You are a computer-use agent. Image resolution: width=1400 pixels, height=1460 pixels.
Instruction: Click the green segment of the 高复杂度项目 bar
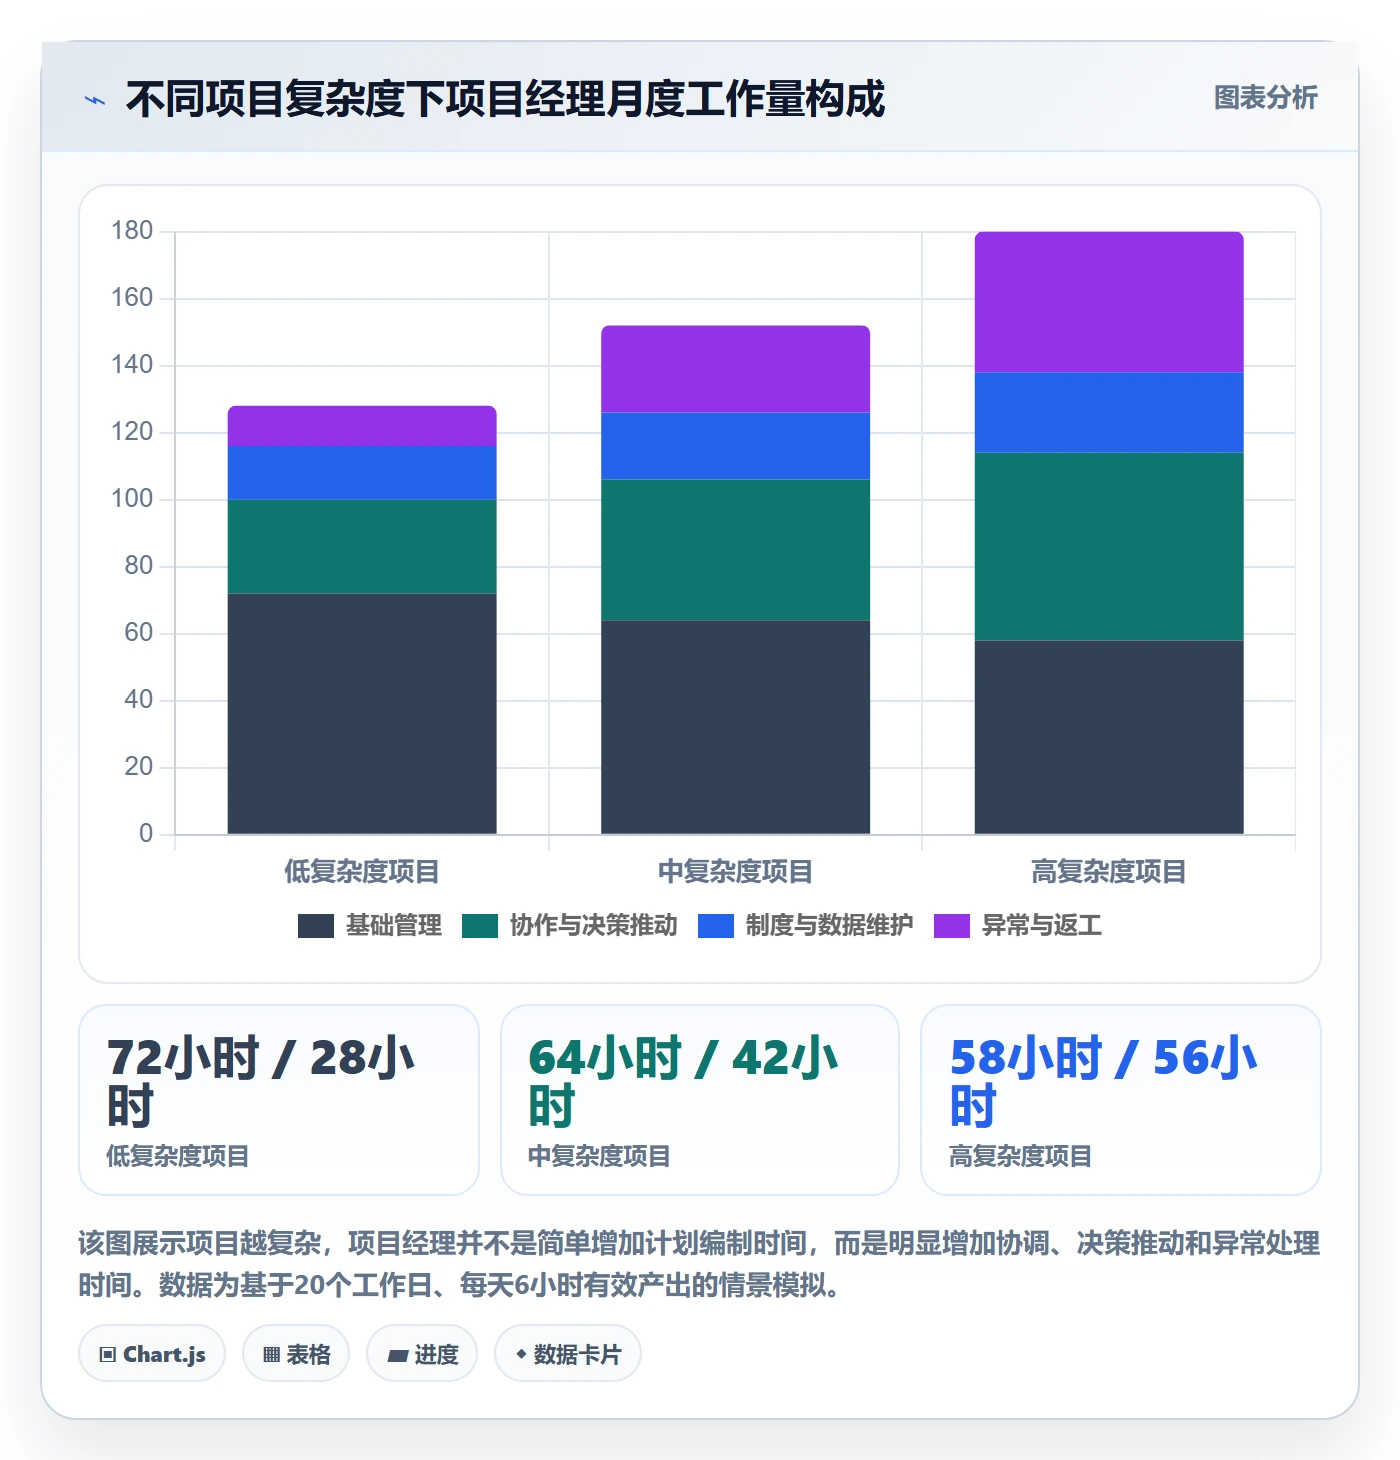pyautogui.click(x=1109, y=547)
